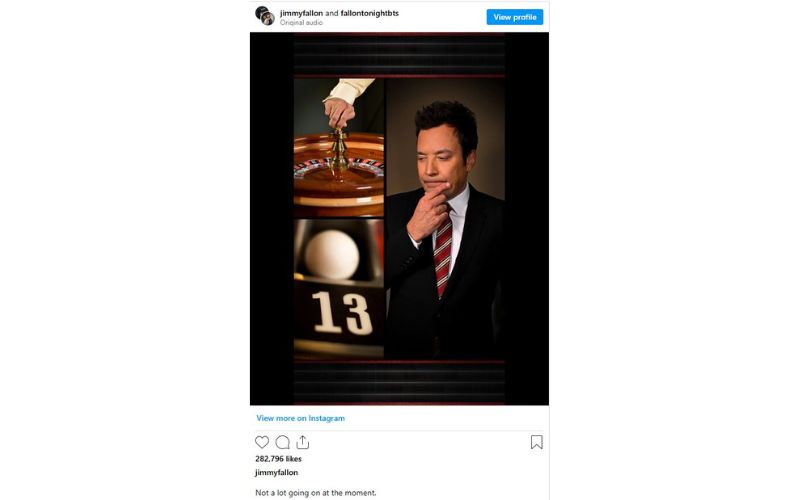Open the overlapping profile avatars in the header
Screen dimensions: 800x500
pos(265,16)
